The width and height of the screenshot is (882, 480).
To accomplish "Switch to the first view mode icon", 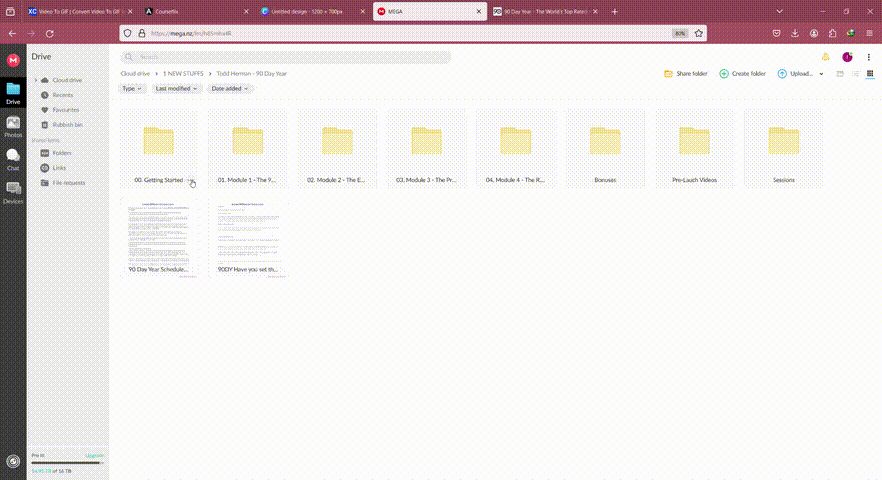I will pyautogui.click(x=840, y=74).
